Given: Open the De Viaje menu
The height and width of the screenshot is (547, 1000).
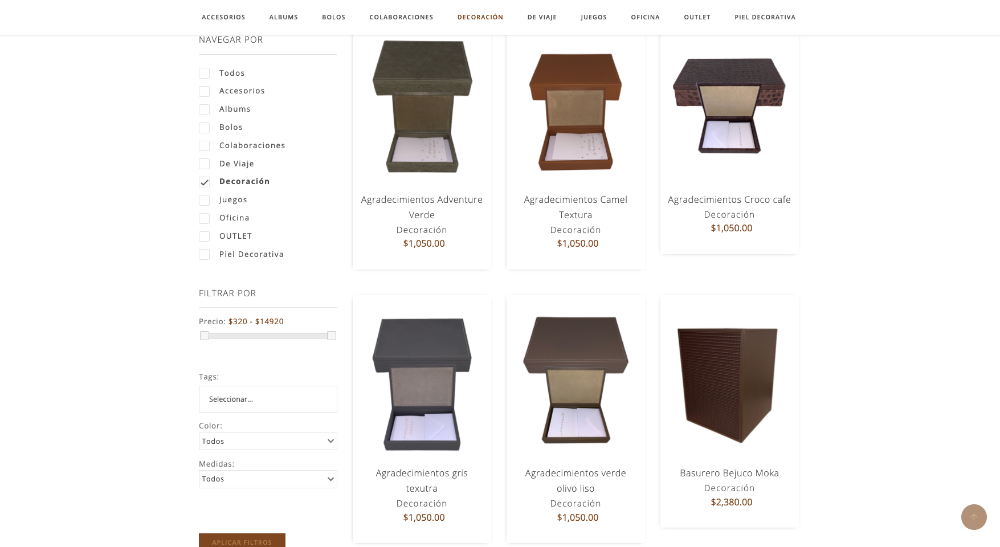Looking at the screenshot, I should click(542, 17).
